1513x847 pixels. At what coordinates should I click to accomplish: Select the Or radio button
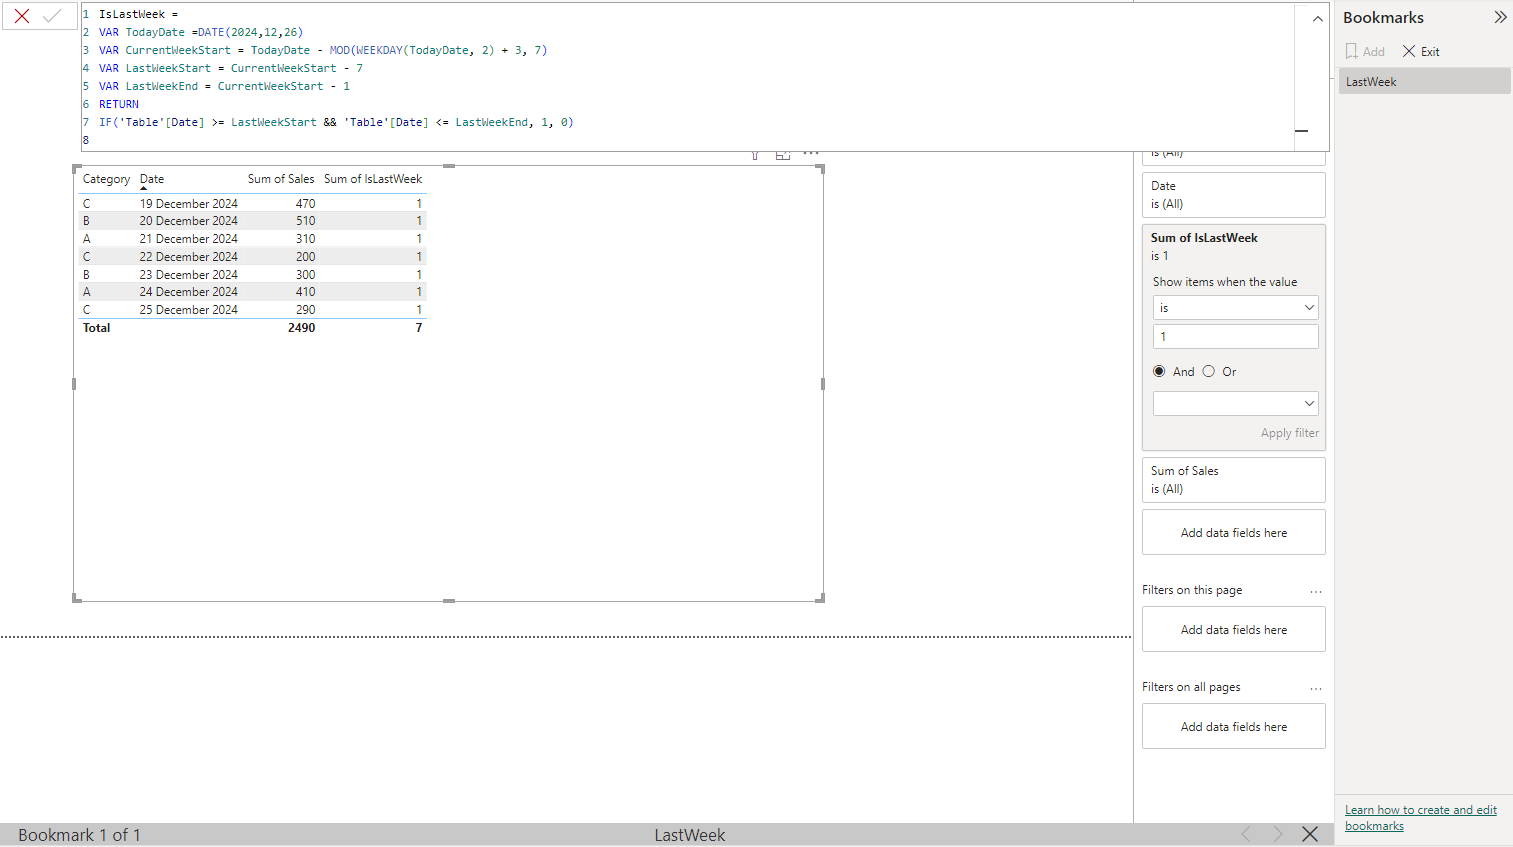(x=1209, y=371)
